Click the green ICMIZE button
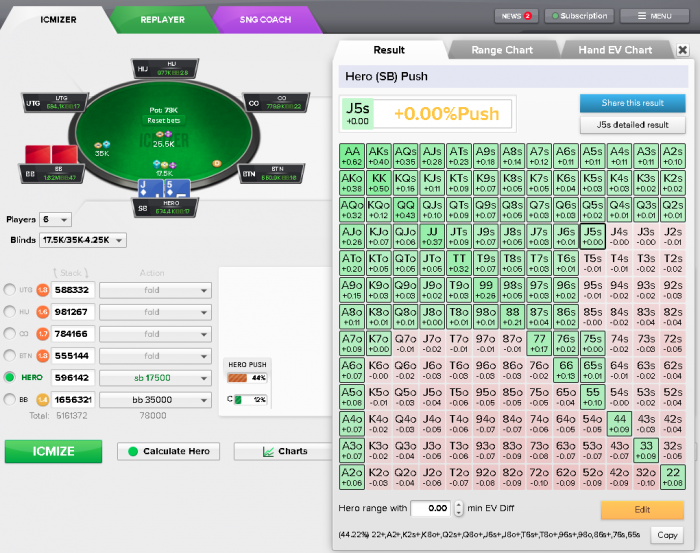This screenshot has height=553, width=700. pyautogui.click(x=54, y=451)
